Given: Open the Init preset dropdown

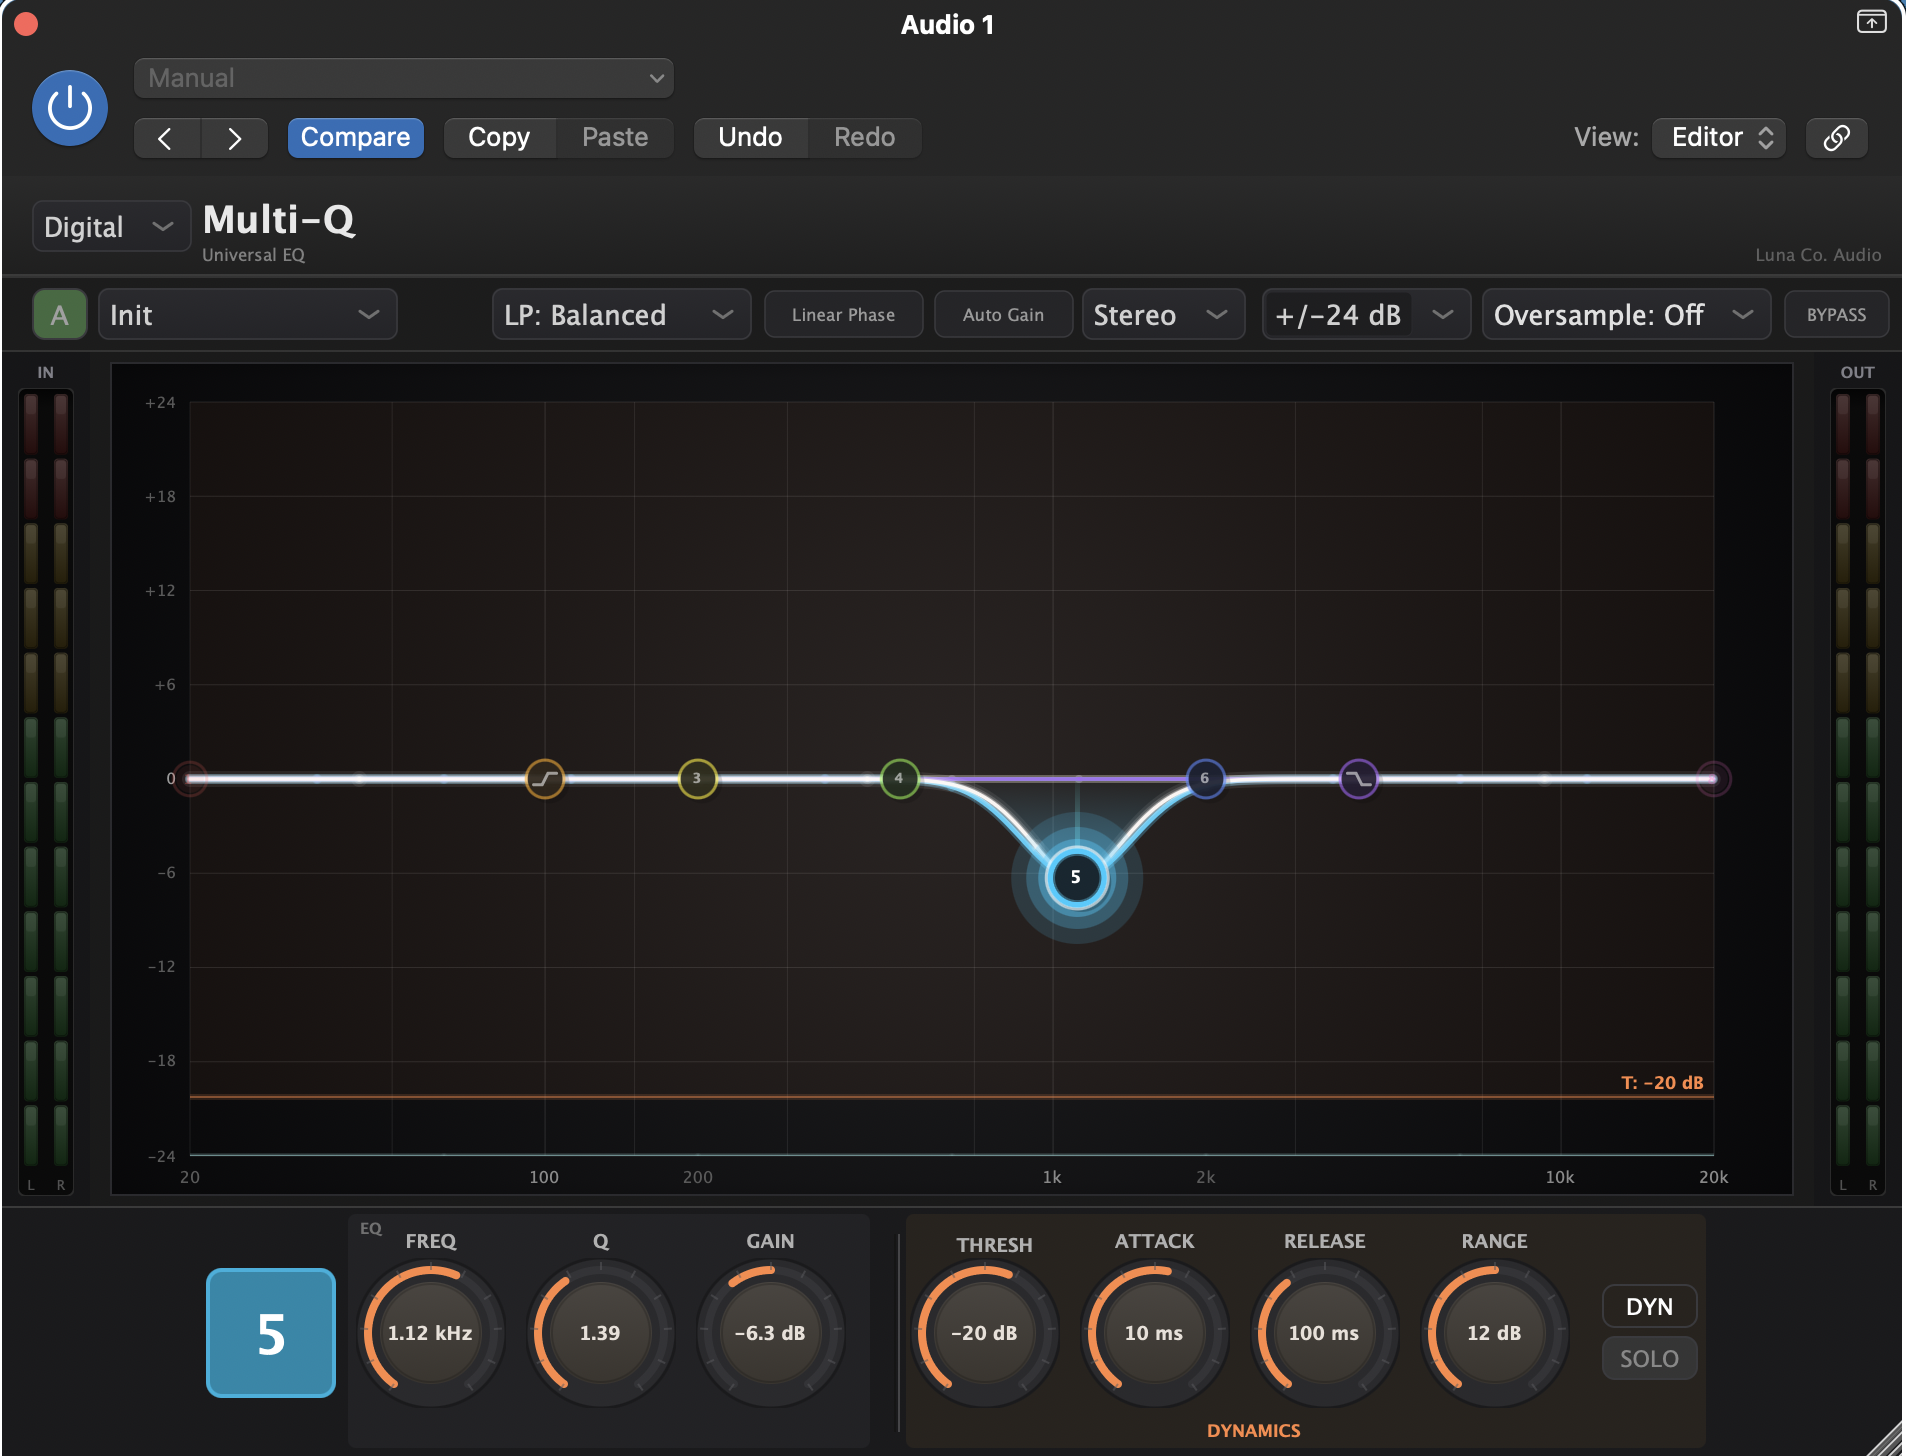Looking at the screenshot, I should click(246, 314).
